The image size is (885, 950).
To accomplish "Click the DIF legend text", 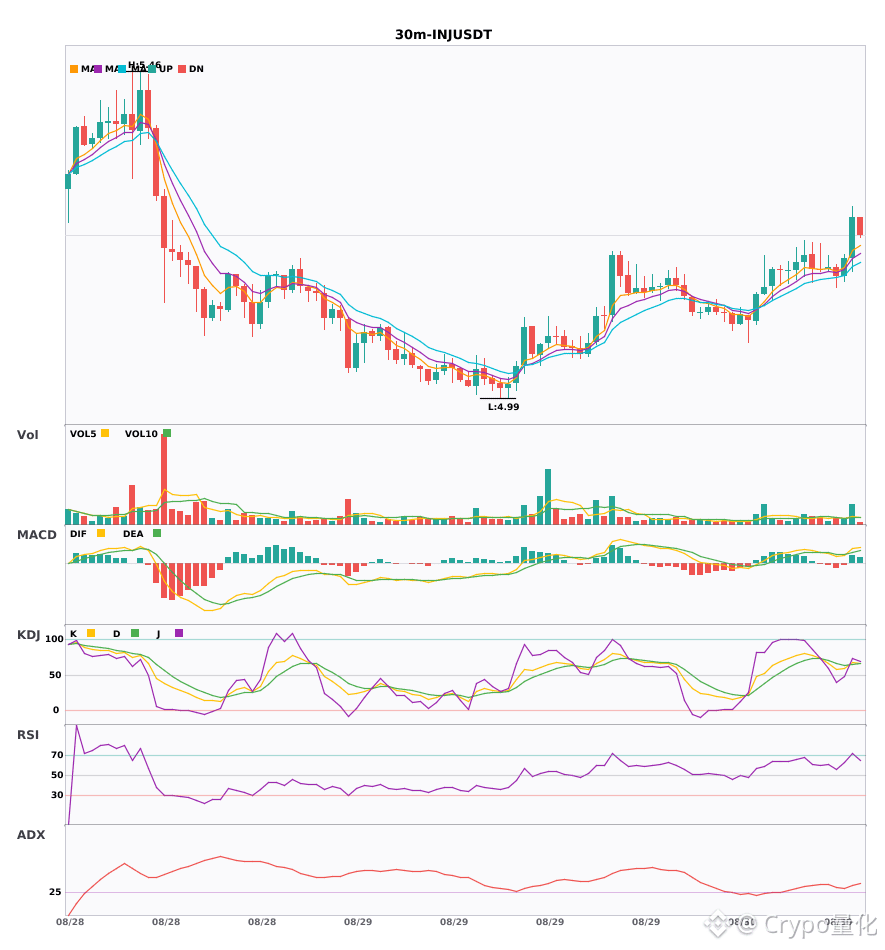I will (78, 534).
